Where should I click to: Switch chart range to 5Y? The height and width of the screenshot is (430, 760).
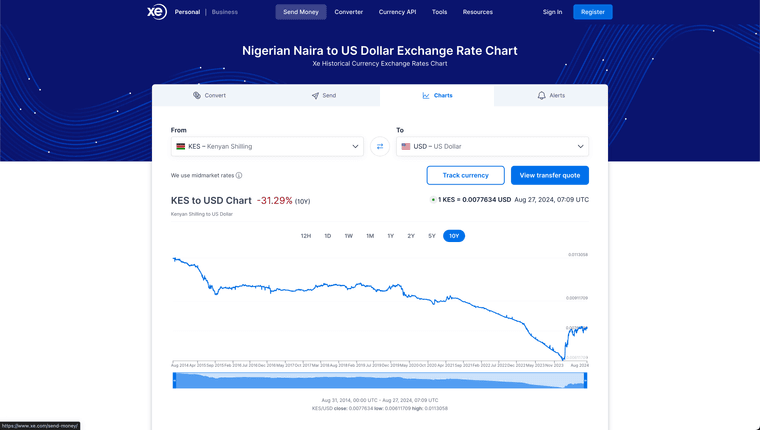[432, 236]
